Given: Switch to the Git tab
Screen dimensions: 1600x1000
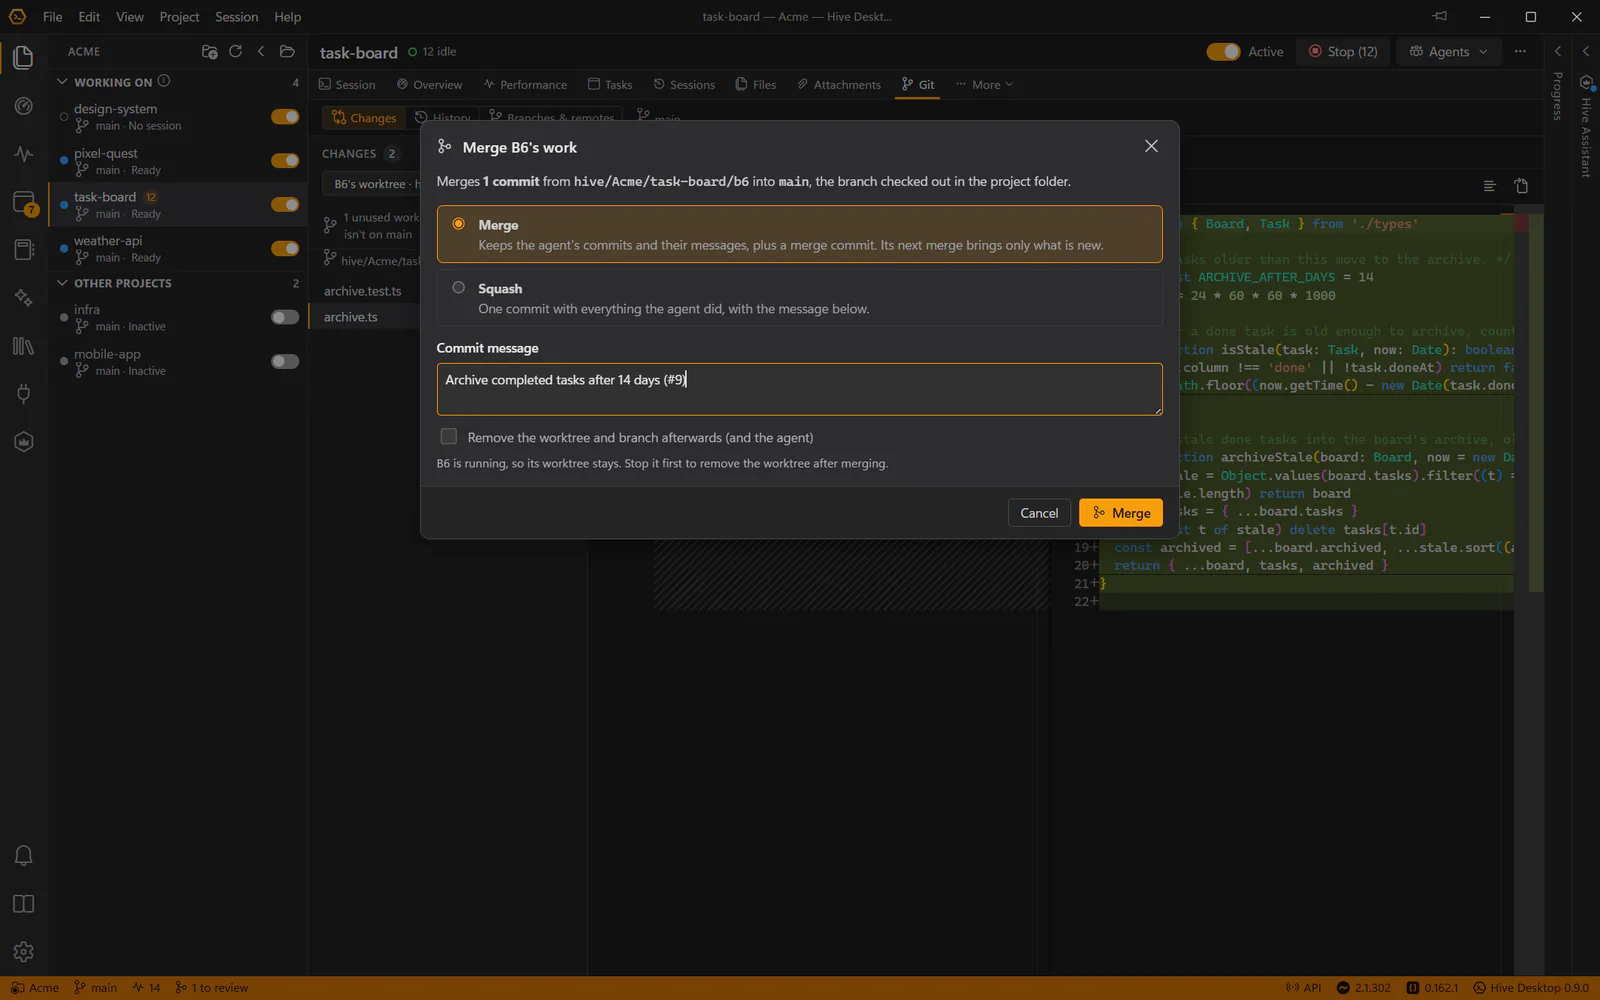Looking at the screenshot, I should point(917,85).
